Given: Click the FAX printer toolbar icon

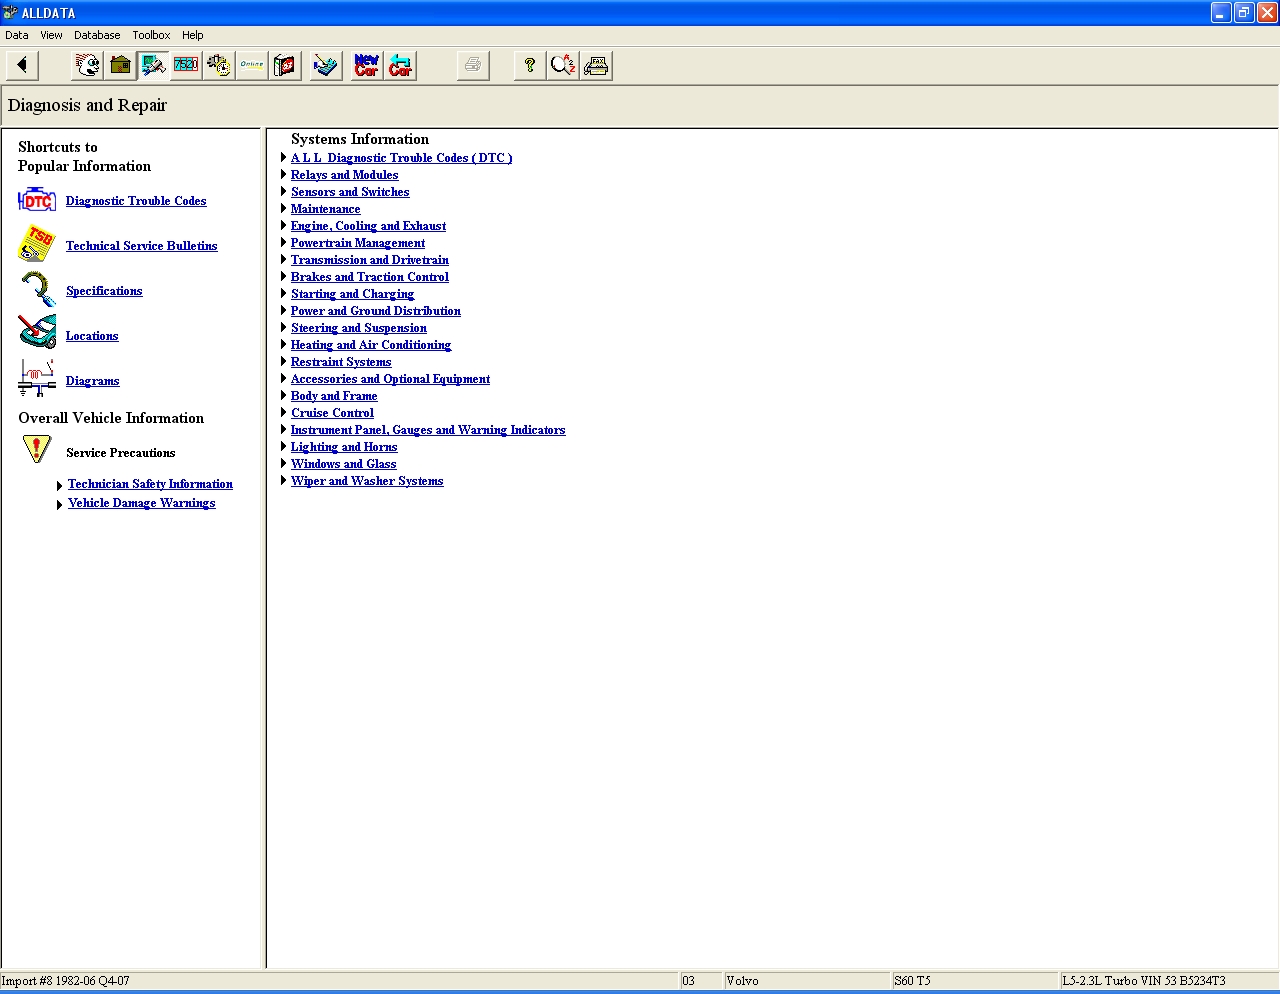Looking at the screenshot, I should pos(596,66).
